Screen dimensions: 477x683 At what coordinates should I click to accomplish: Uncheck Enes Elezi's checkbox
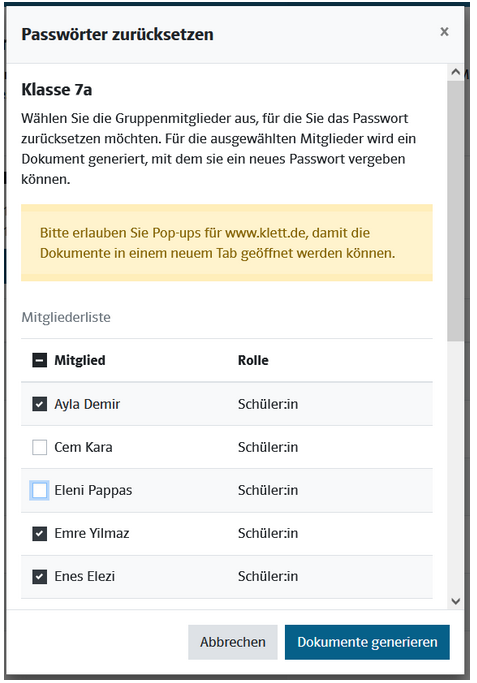(x=40, y=576)
